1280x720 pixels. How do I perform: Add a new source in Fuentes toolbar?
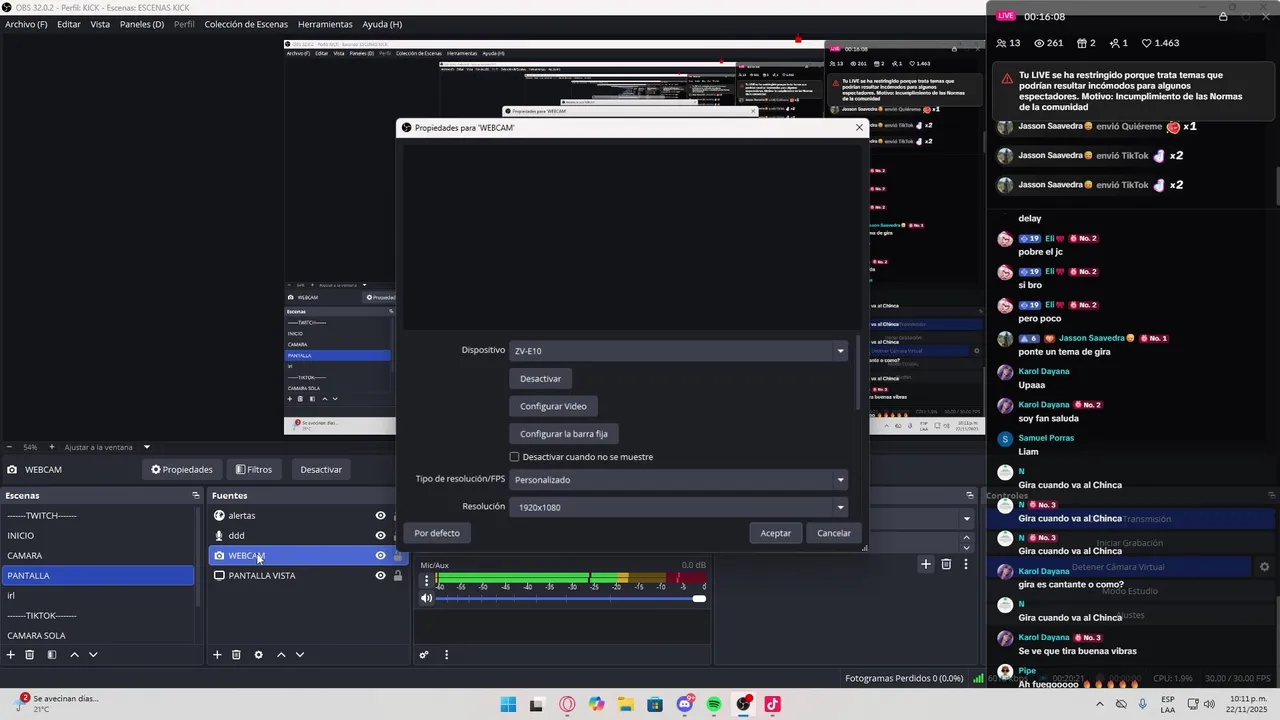click(217, 655)
